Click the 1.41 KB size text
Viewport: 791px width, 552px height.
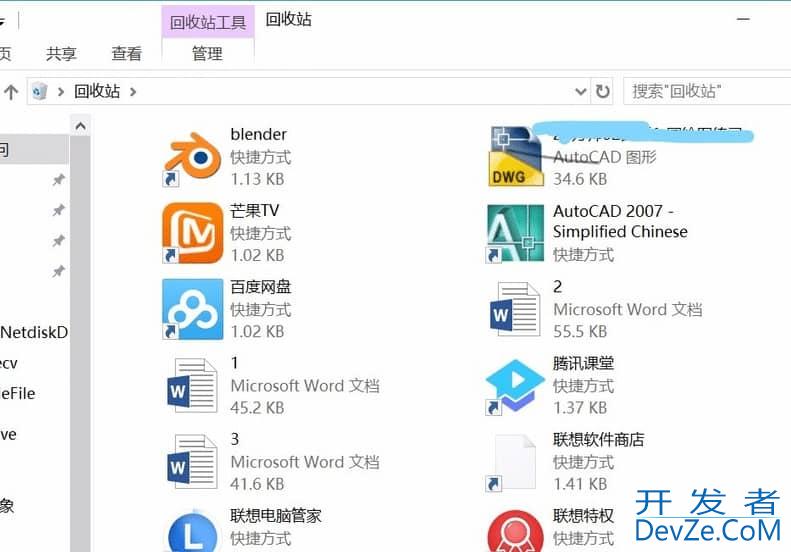click(x=580, y=484)
